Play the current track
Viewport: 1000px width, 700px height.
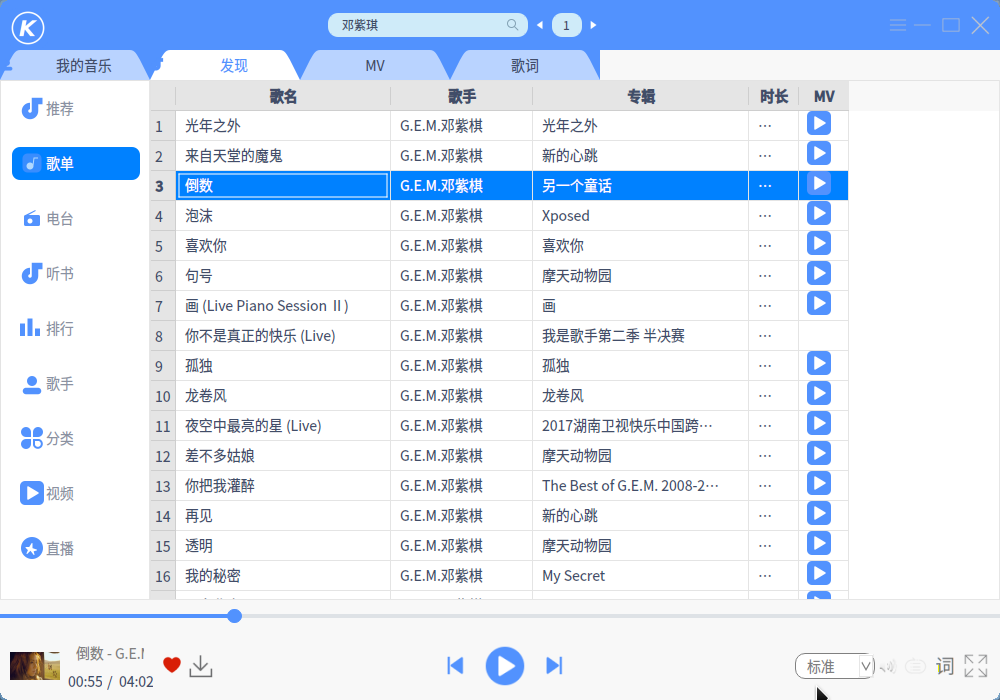[x=505, y=666]
